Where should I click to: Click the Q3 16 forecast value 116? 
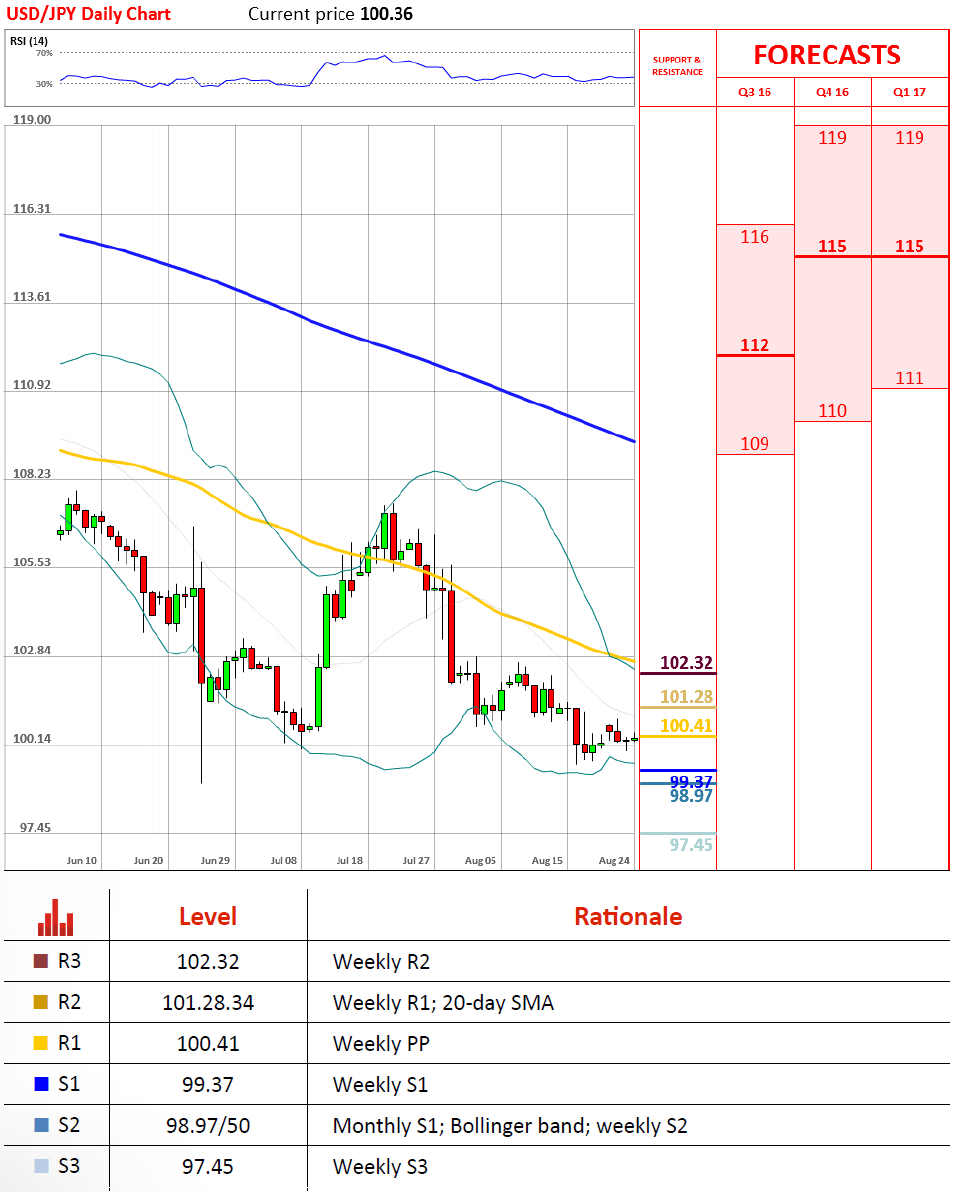tap(754, 237)
